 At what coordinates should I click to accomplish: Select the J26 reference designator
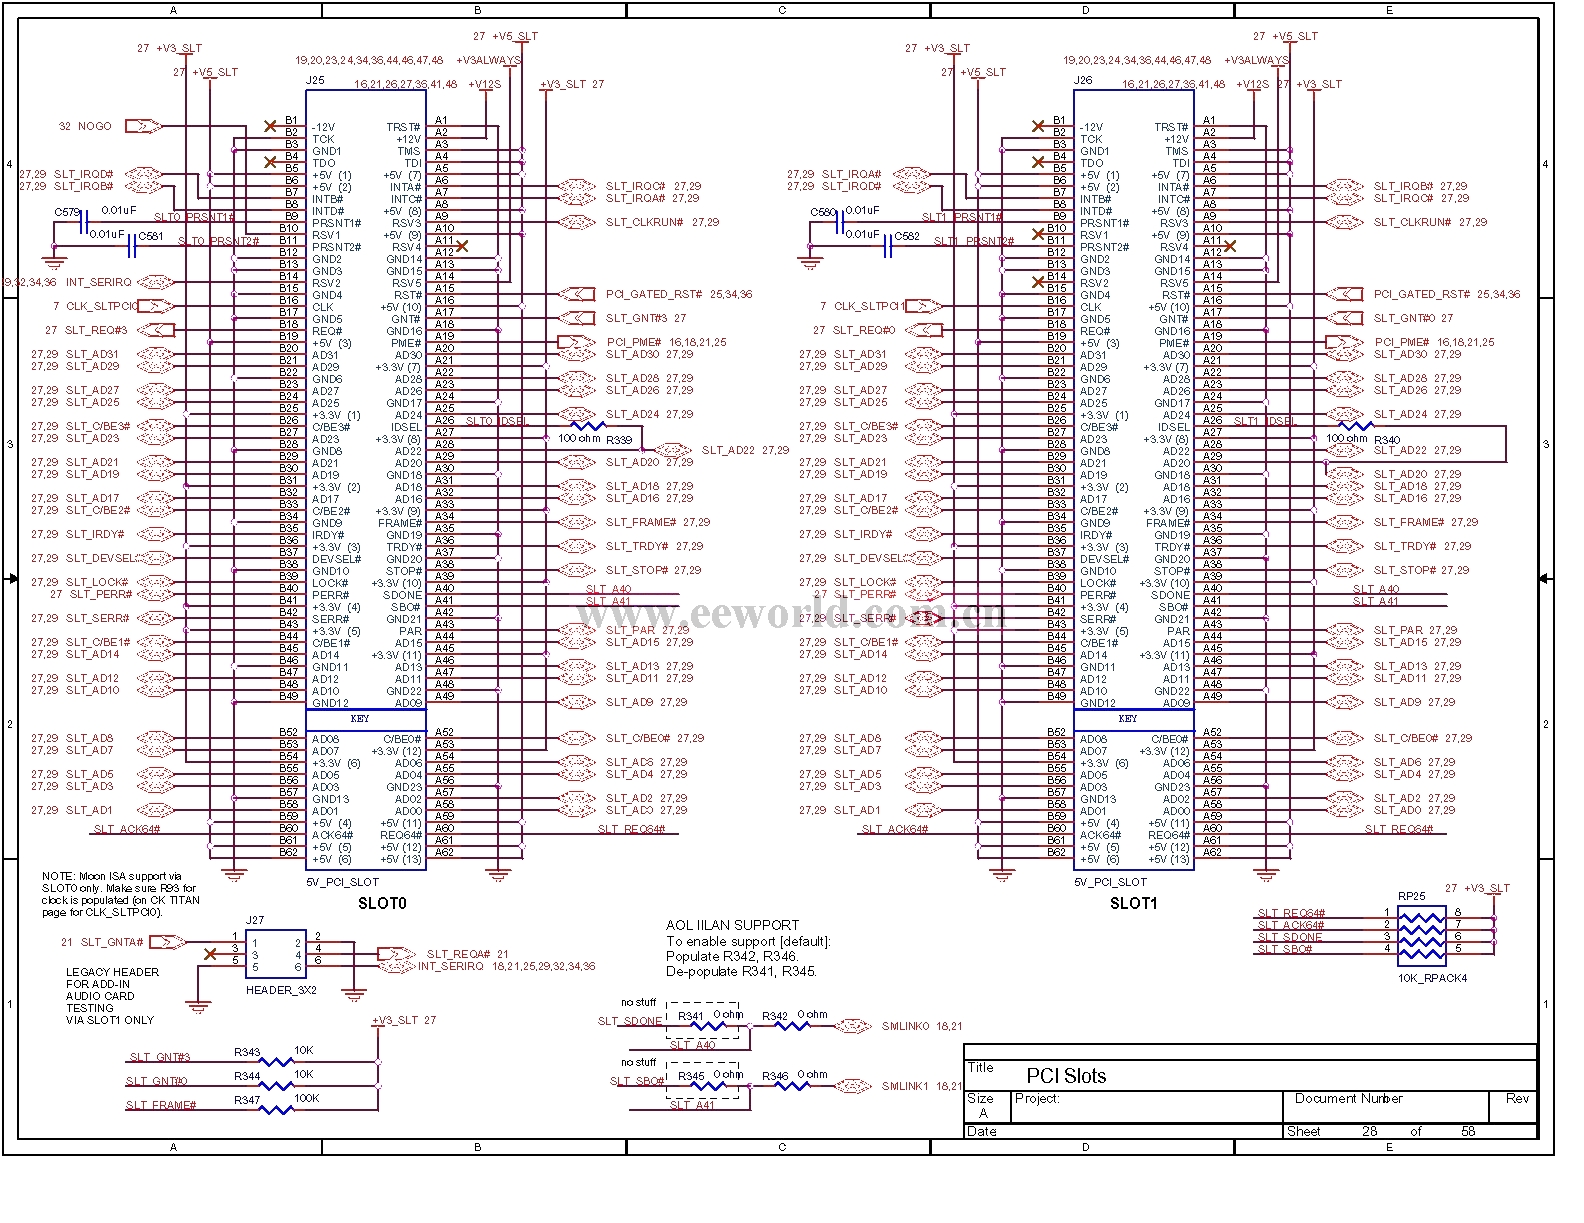pyautogui.click(x=1083, y=80)
